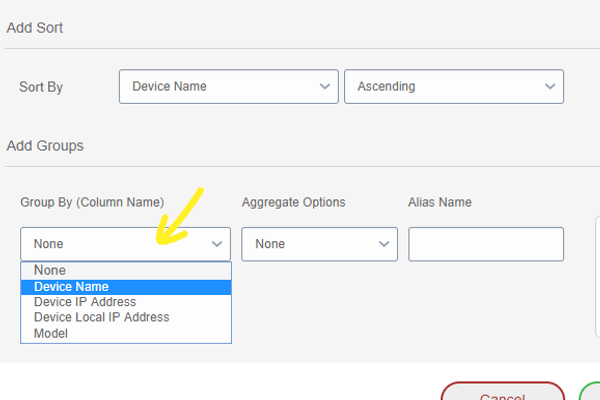Click the chevron arrow on Aggregate Options box

coord(384,244)
